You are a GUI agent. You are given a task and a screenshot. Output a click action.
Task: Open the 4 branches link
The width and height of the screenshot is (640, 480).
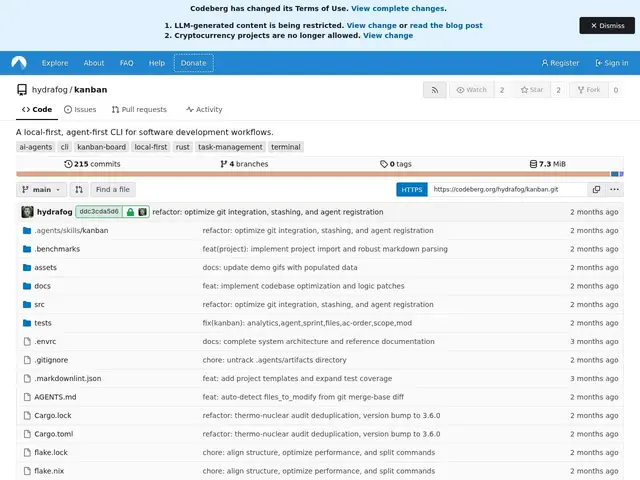[244, 164]
